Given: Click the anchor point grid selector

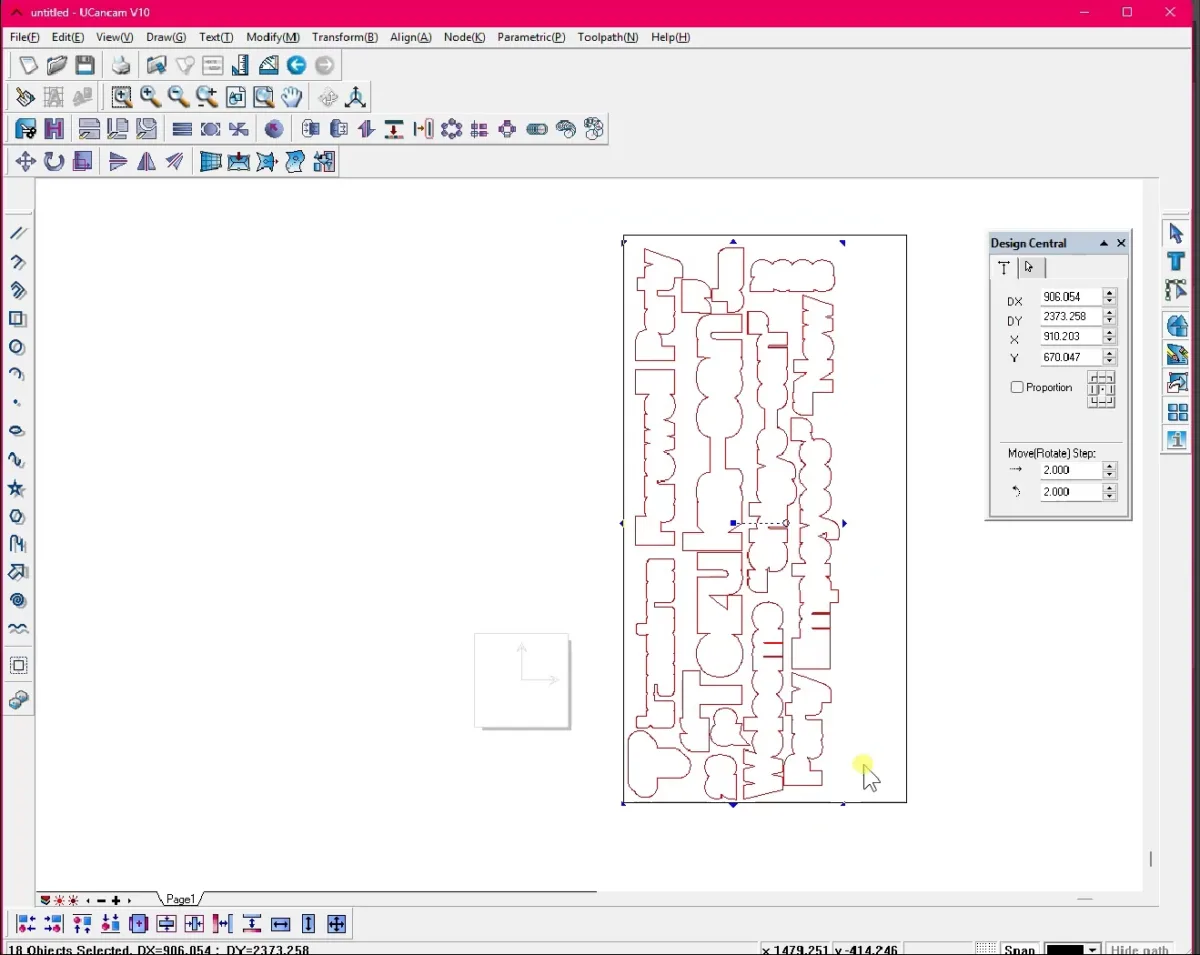Looking at the screenshot, I should tap(1101, 389).
